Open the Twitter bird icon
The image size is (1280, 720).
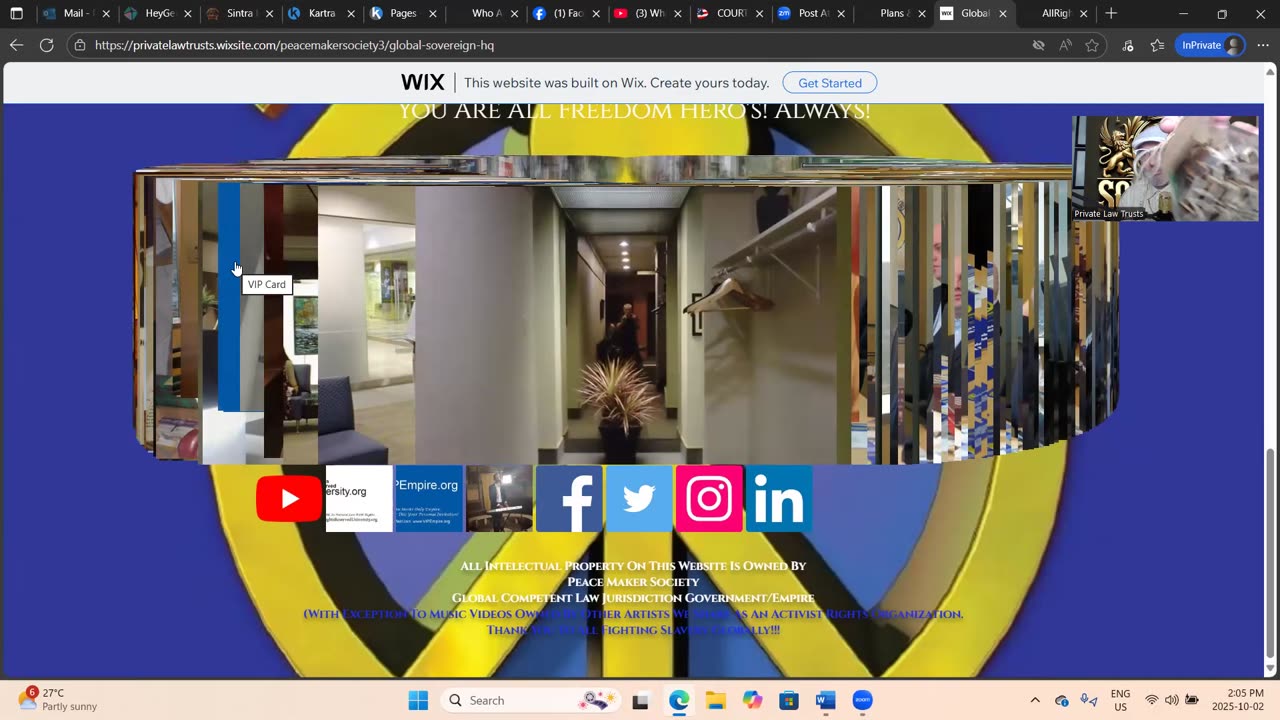(639, 498)
